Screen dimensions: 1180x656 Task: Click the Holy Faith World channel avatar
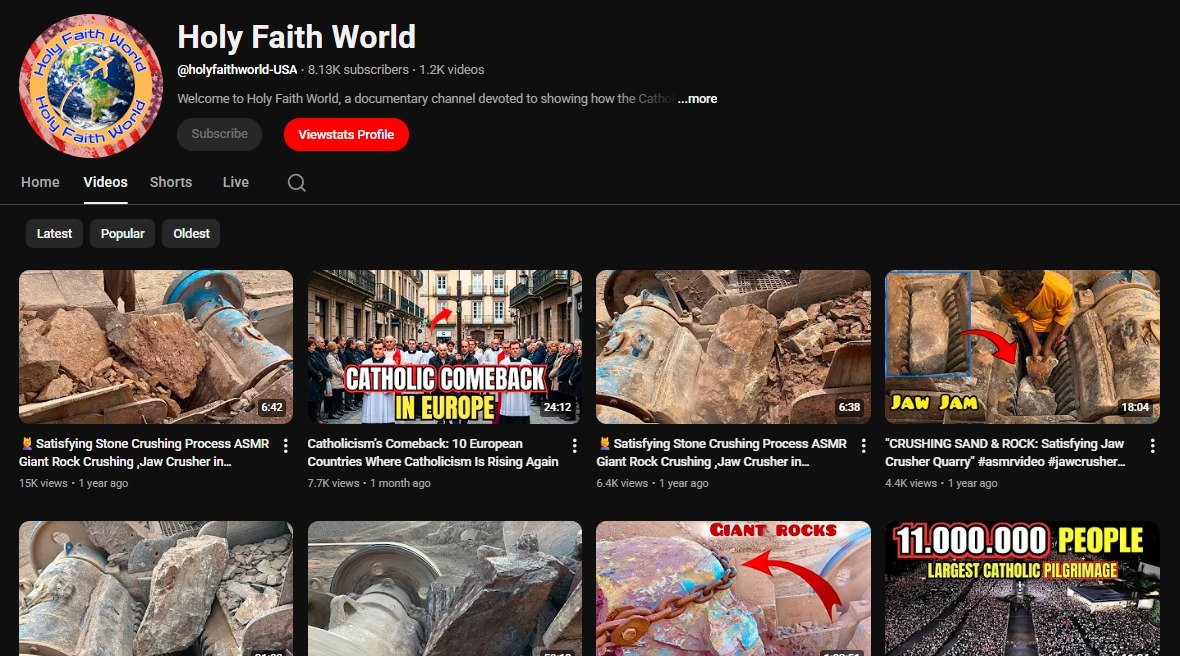[91, 86]
